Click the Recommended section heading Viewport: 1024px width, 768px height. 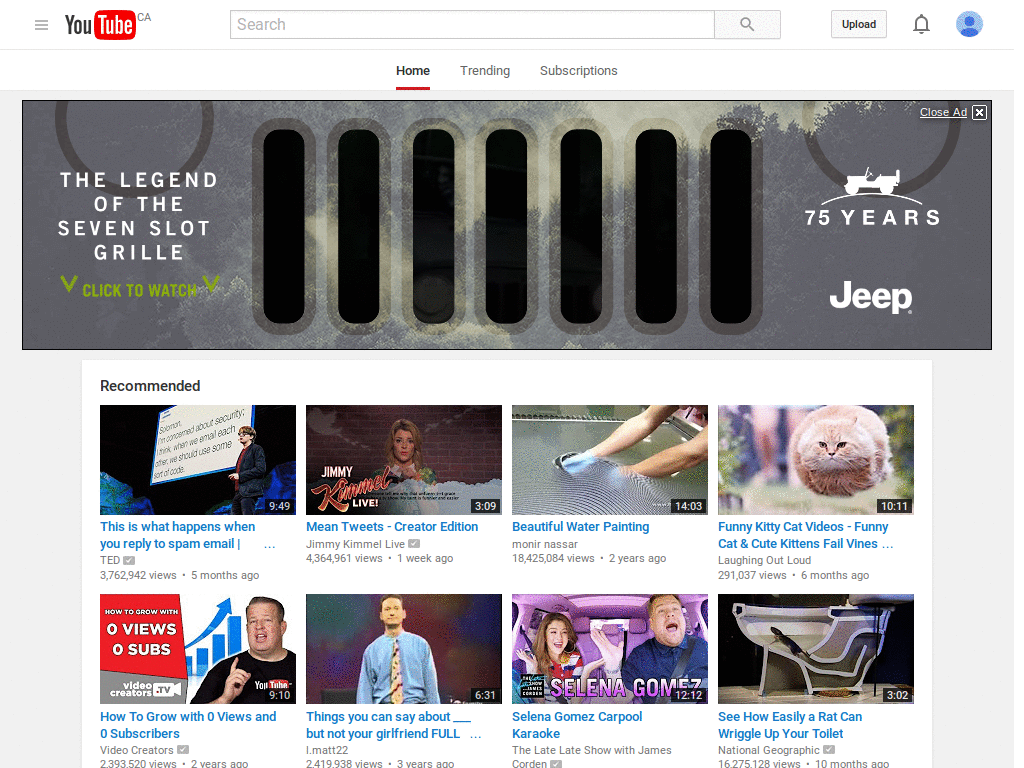point(150,386)
